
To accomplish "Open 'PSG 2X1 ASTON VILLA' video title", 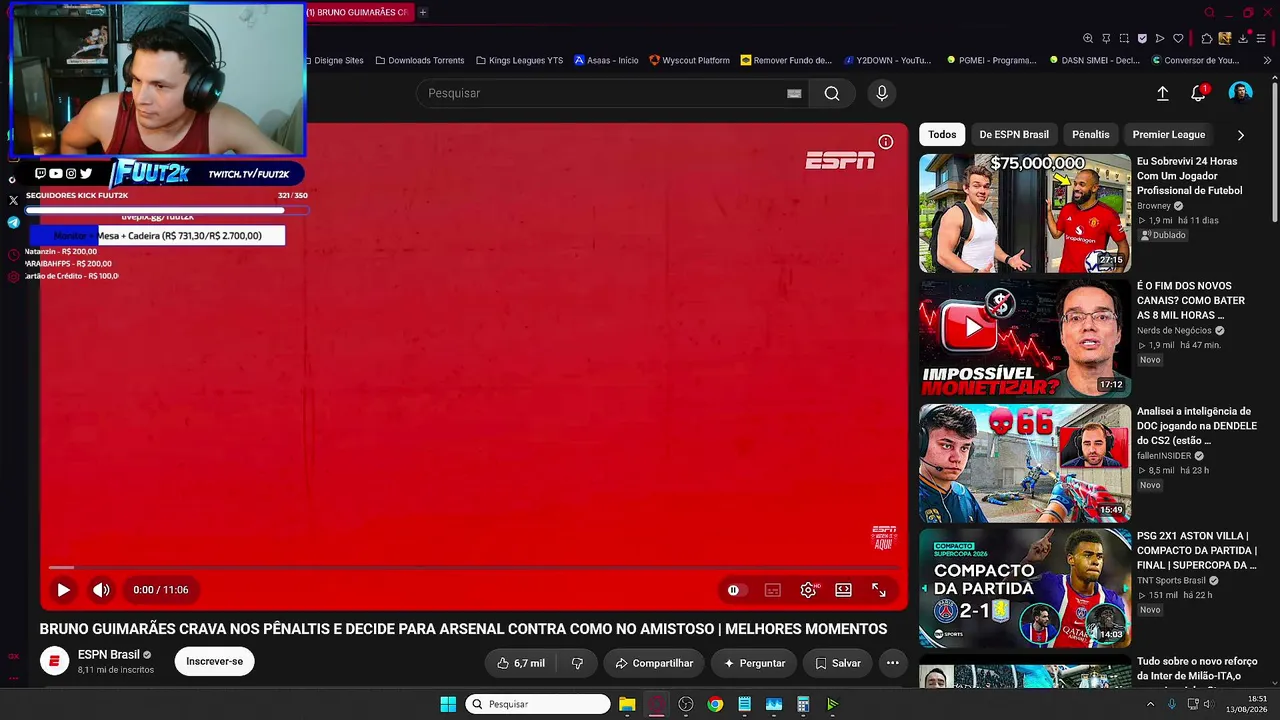I will pyautogui.click(x=1197, y=551).
